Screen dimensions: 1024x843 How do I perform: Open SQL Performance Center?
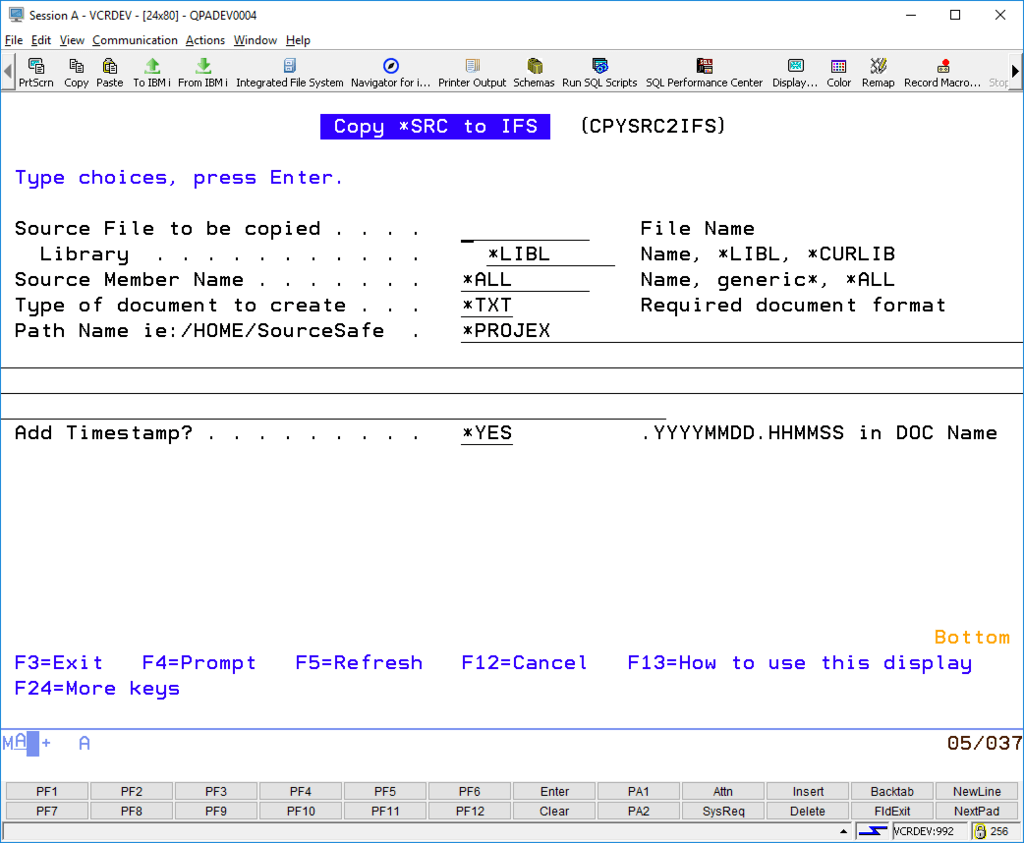pos(704,72)
